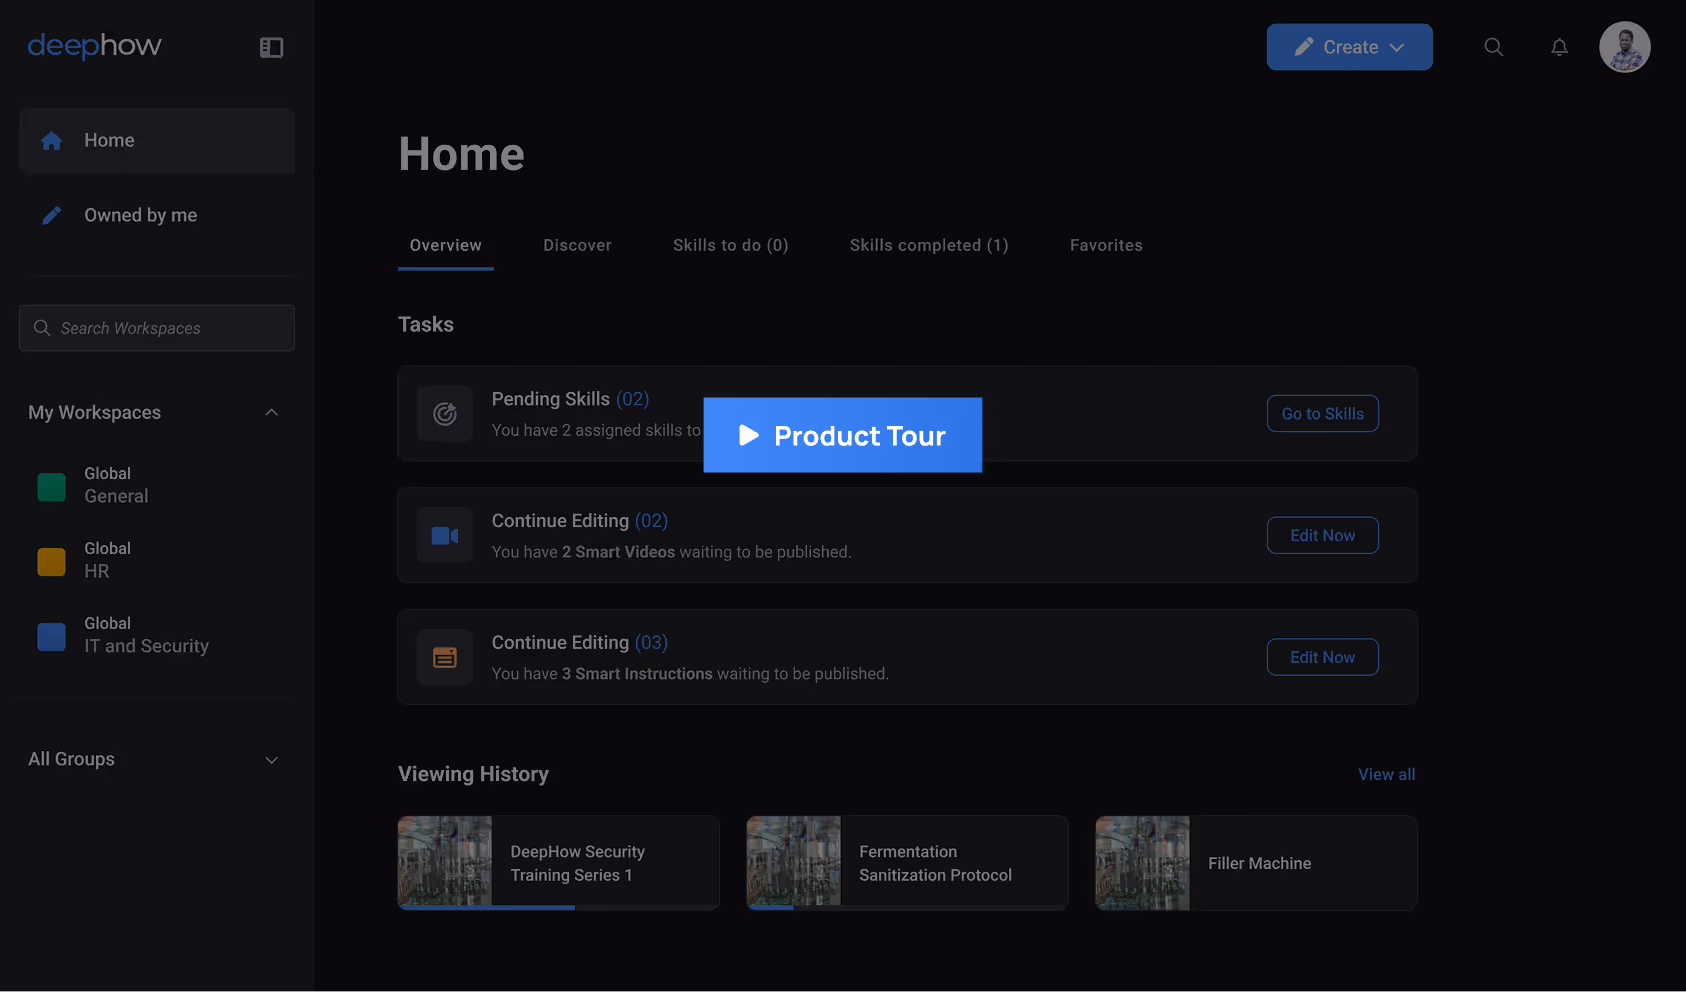Open the Skills to do (0) tab
This screenshot has height=992, width=1686.
[x=731, y=245]
